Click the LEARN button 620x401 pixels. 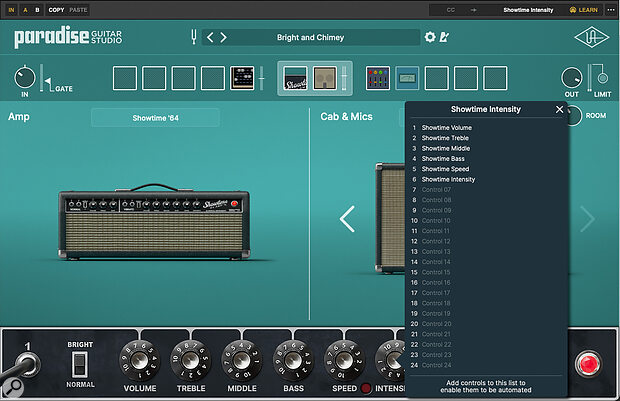tap(584, 10)
